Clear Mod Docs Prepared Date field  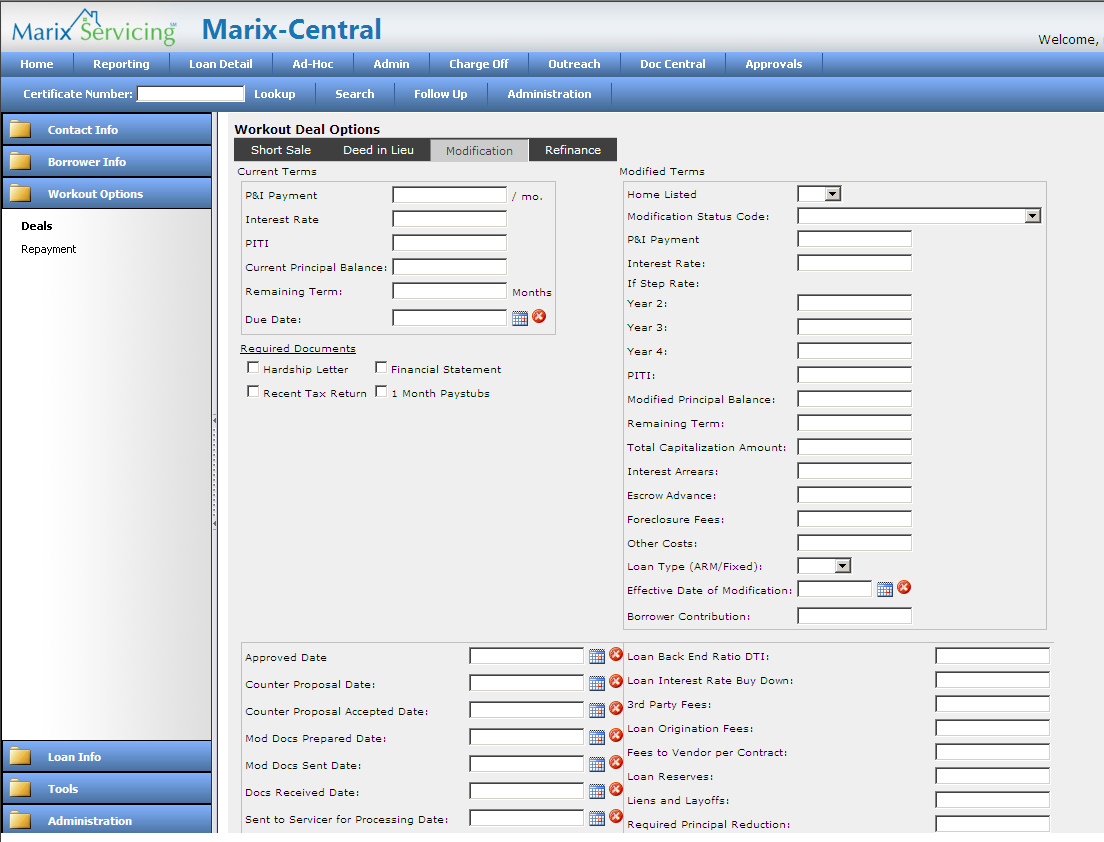click(616, 735)
